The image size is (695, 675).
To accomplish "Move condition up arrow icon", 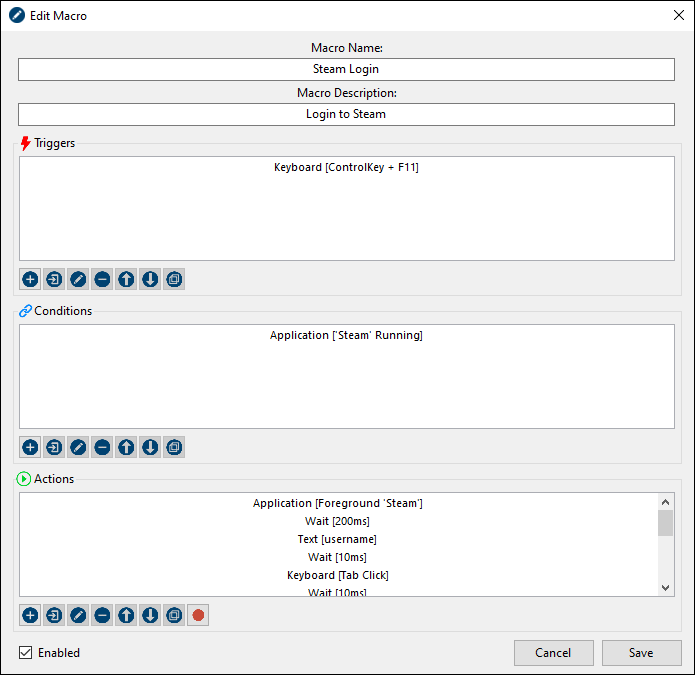I will (x=126, y=447).
